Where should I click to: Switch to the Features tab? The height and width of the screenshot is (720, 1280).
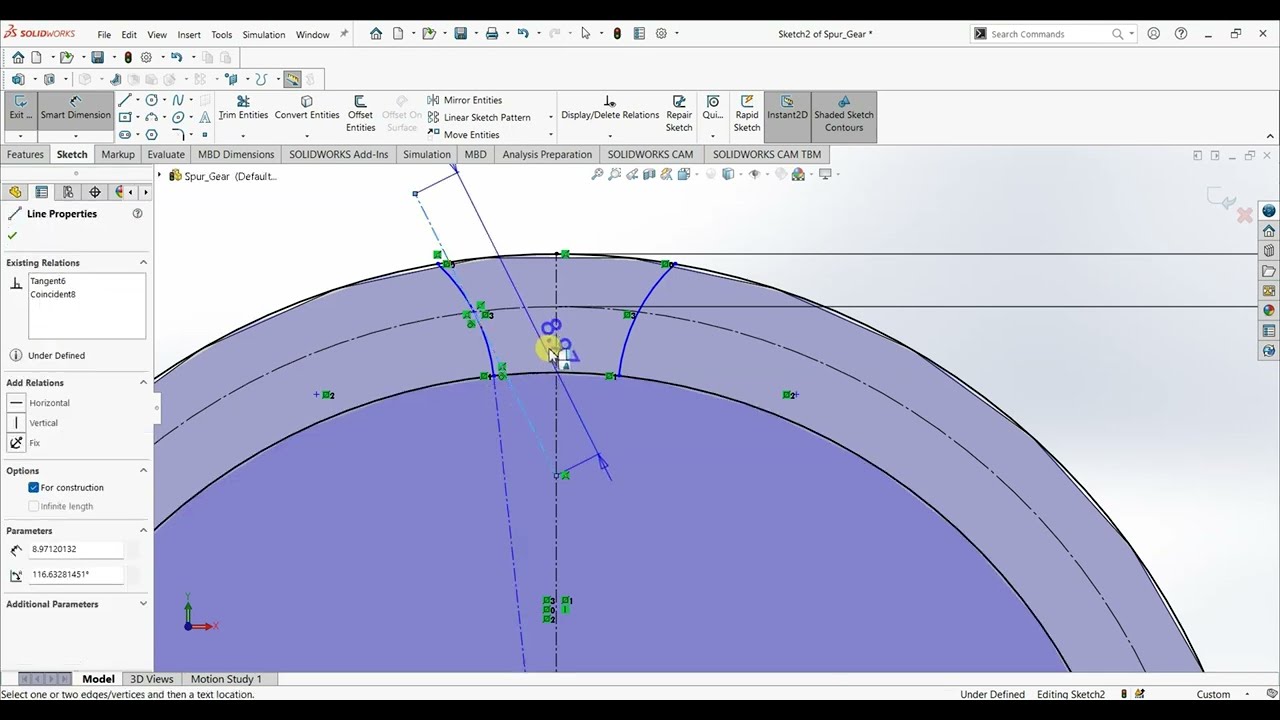tap(25, 154)
